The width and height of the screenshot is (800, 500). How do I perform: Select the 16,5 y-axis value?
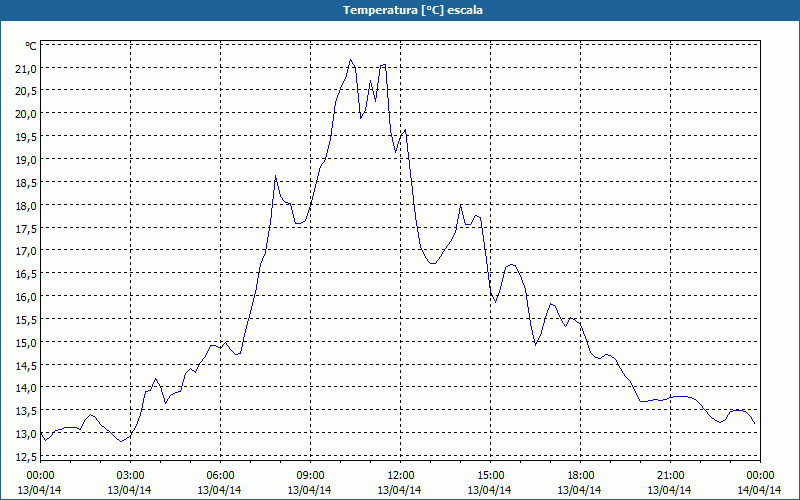tap(26, 274)
